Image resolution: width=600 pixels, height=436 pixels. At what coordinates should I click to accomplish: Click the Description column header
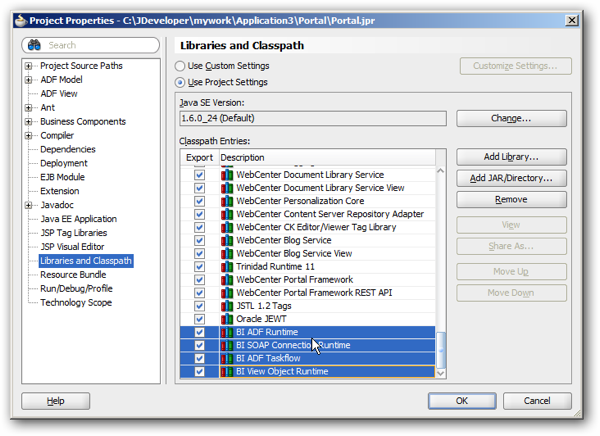coord(327,158)
